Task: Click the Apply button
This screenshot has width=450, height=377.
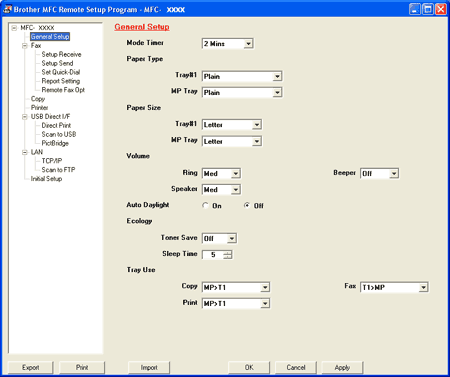Action: tap(342, 367)
